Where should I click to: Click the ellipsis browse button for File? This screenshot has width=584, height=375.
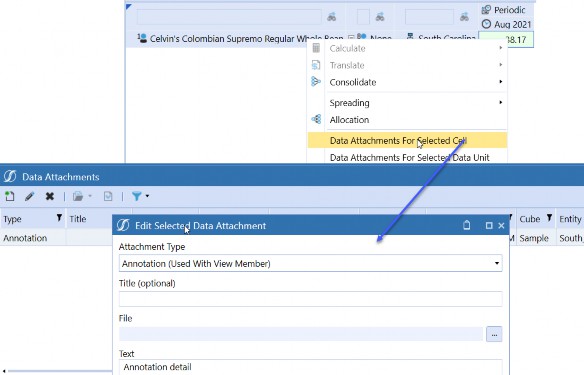[494, 334]
